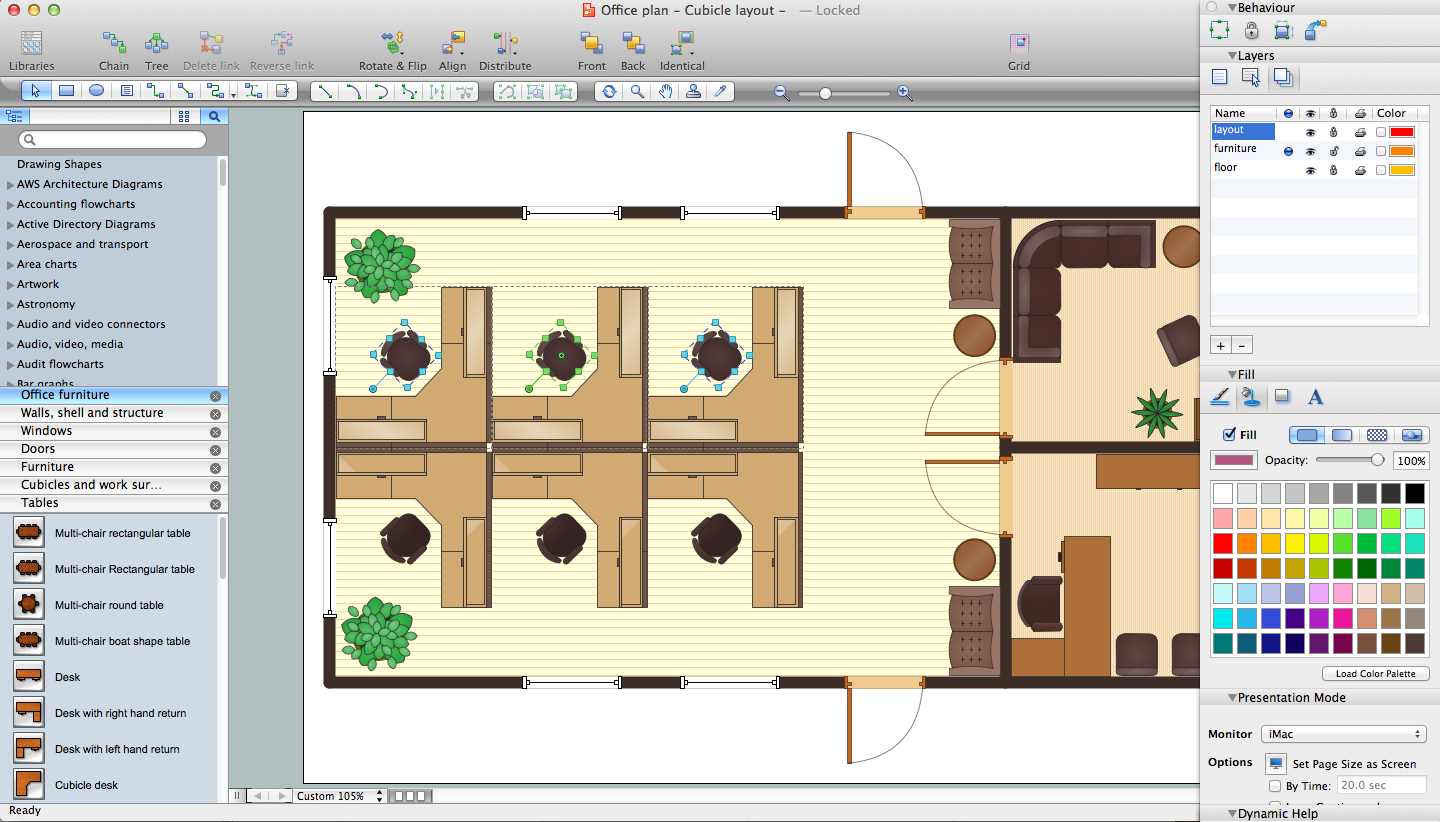Screen dimensions: 1440x822
Task: Collapse the Presentation Mode section
Action: [1232, 698]
